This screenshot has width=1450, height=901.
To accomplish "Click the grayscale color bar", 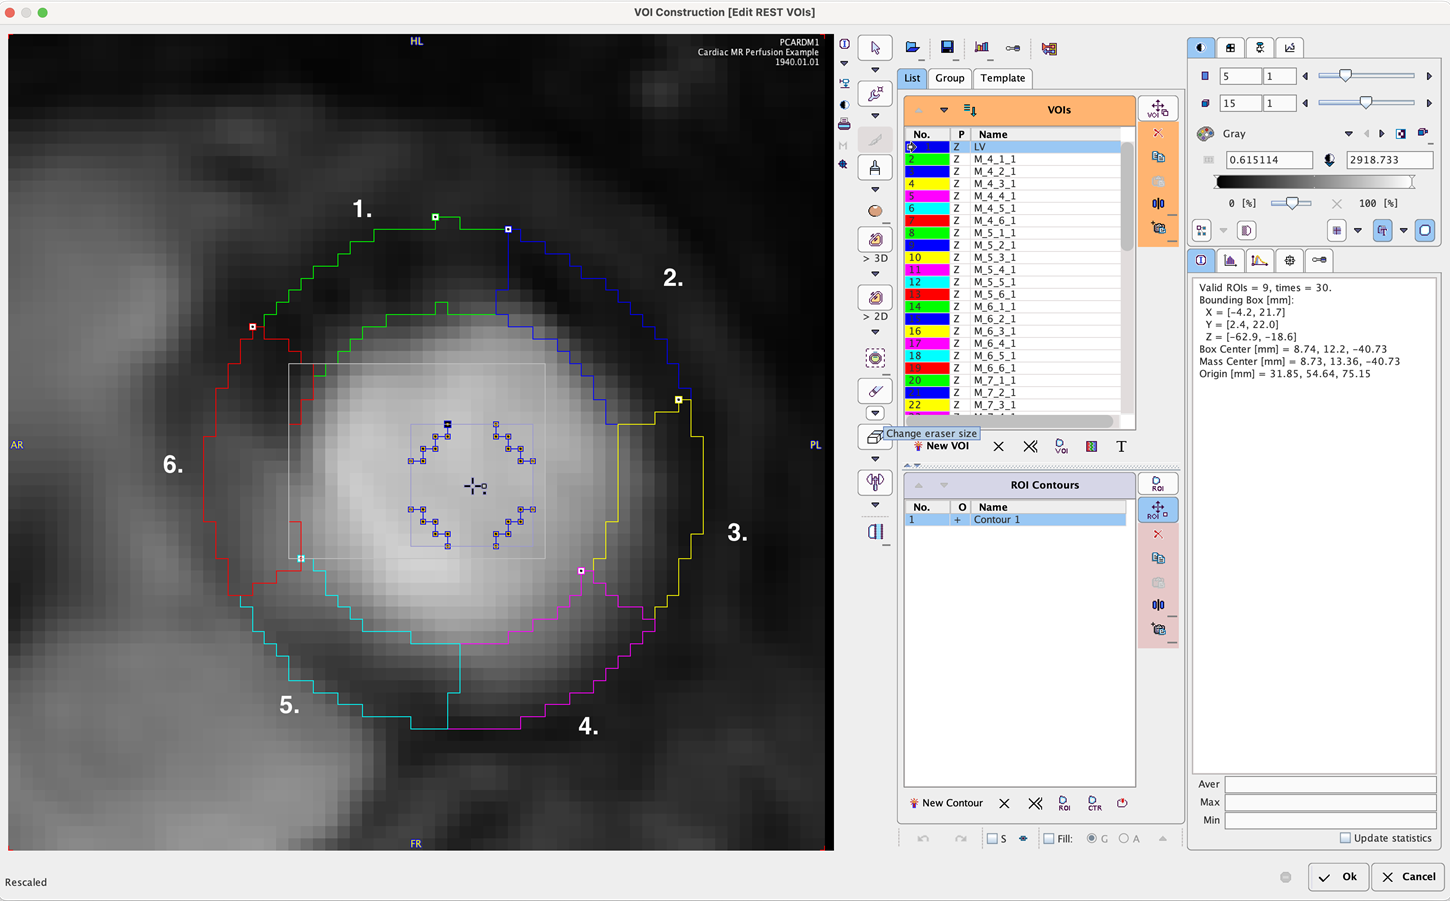I will coord(1314,182).
